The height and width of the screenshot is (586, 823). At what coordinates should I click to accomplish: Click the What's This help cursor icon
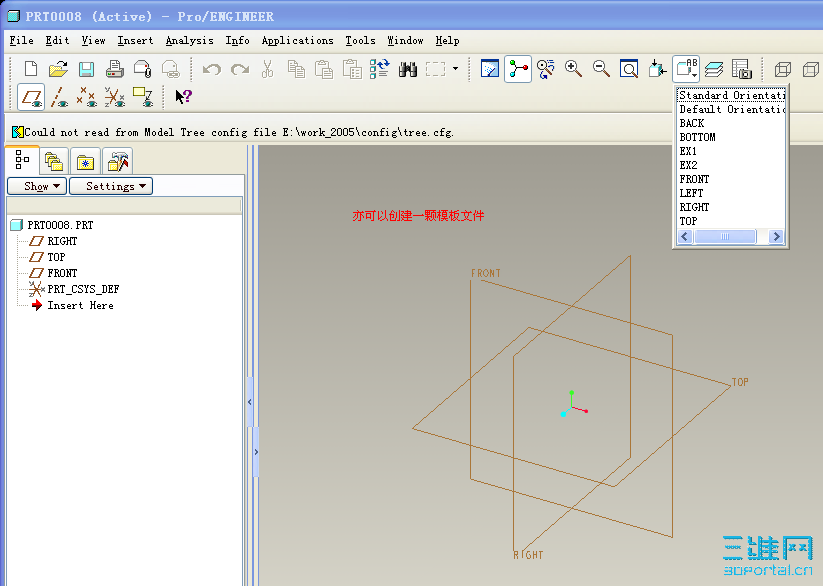tap(183, 97)
